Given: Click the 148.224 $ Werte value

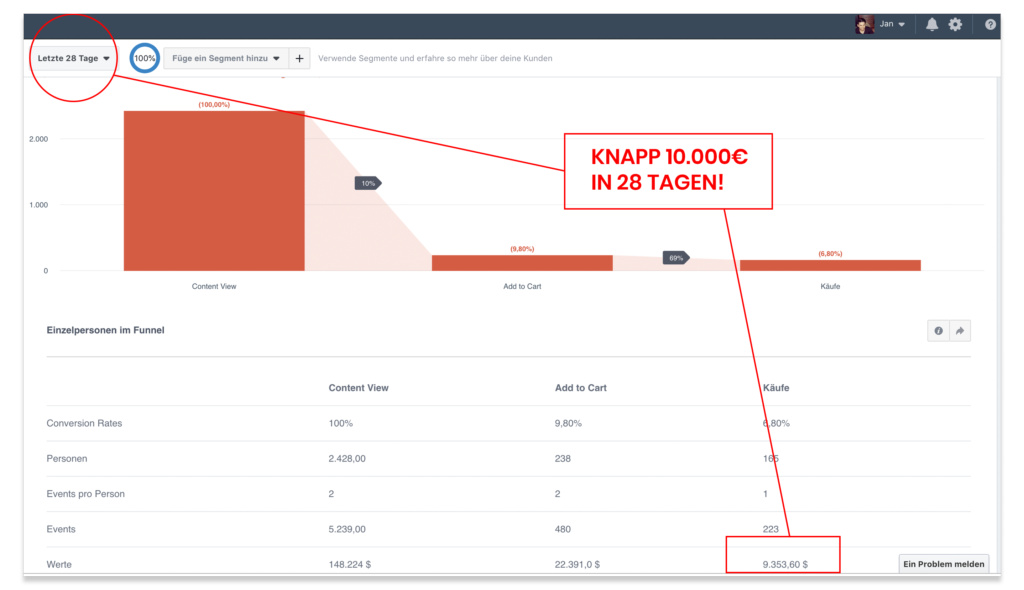Looking at the screenshot, I should (349, 565).
